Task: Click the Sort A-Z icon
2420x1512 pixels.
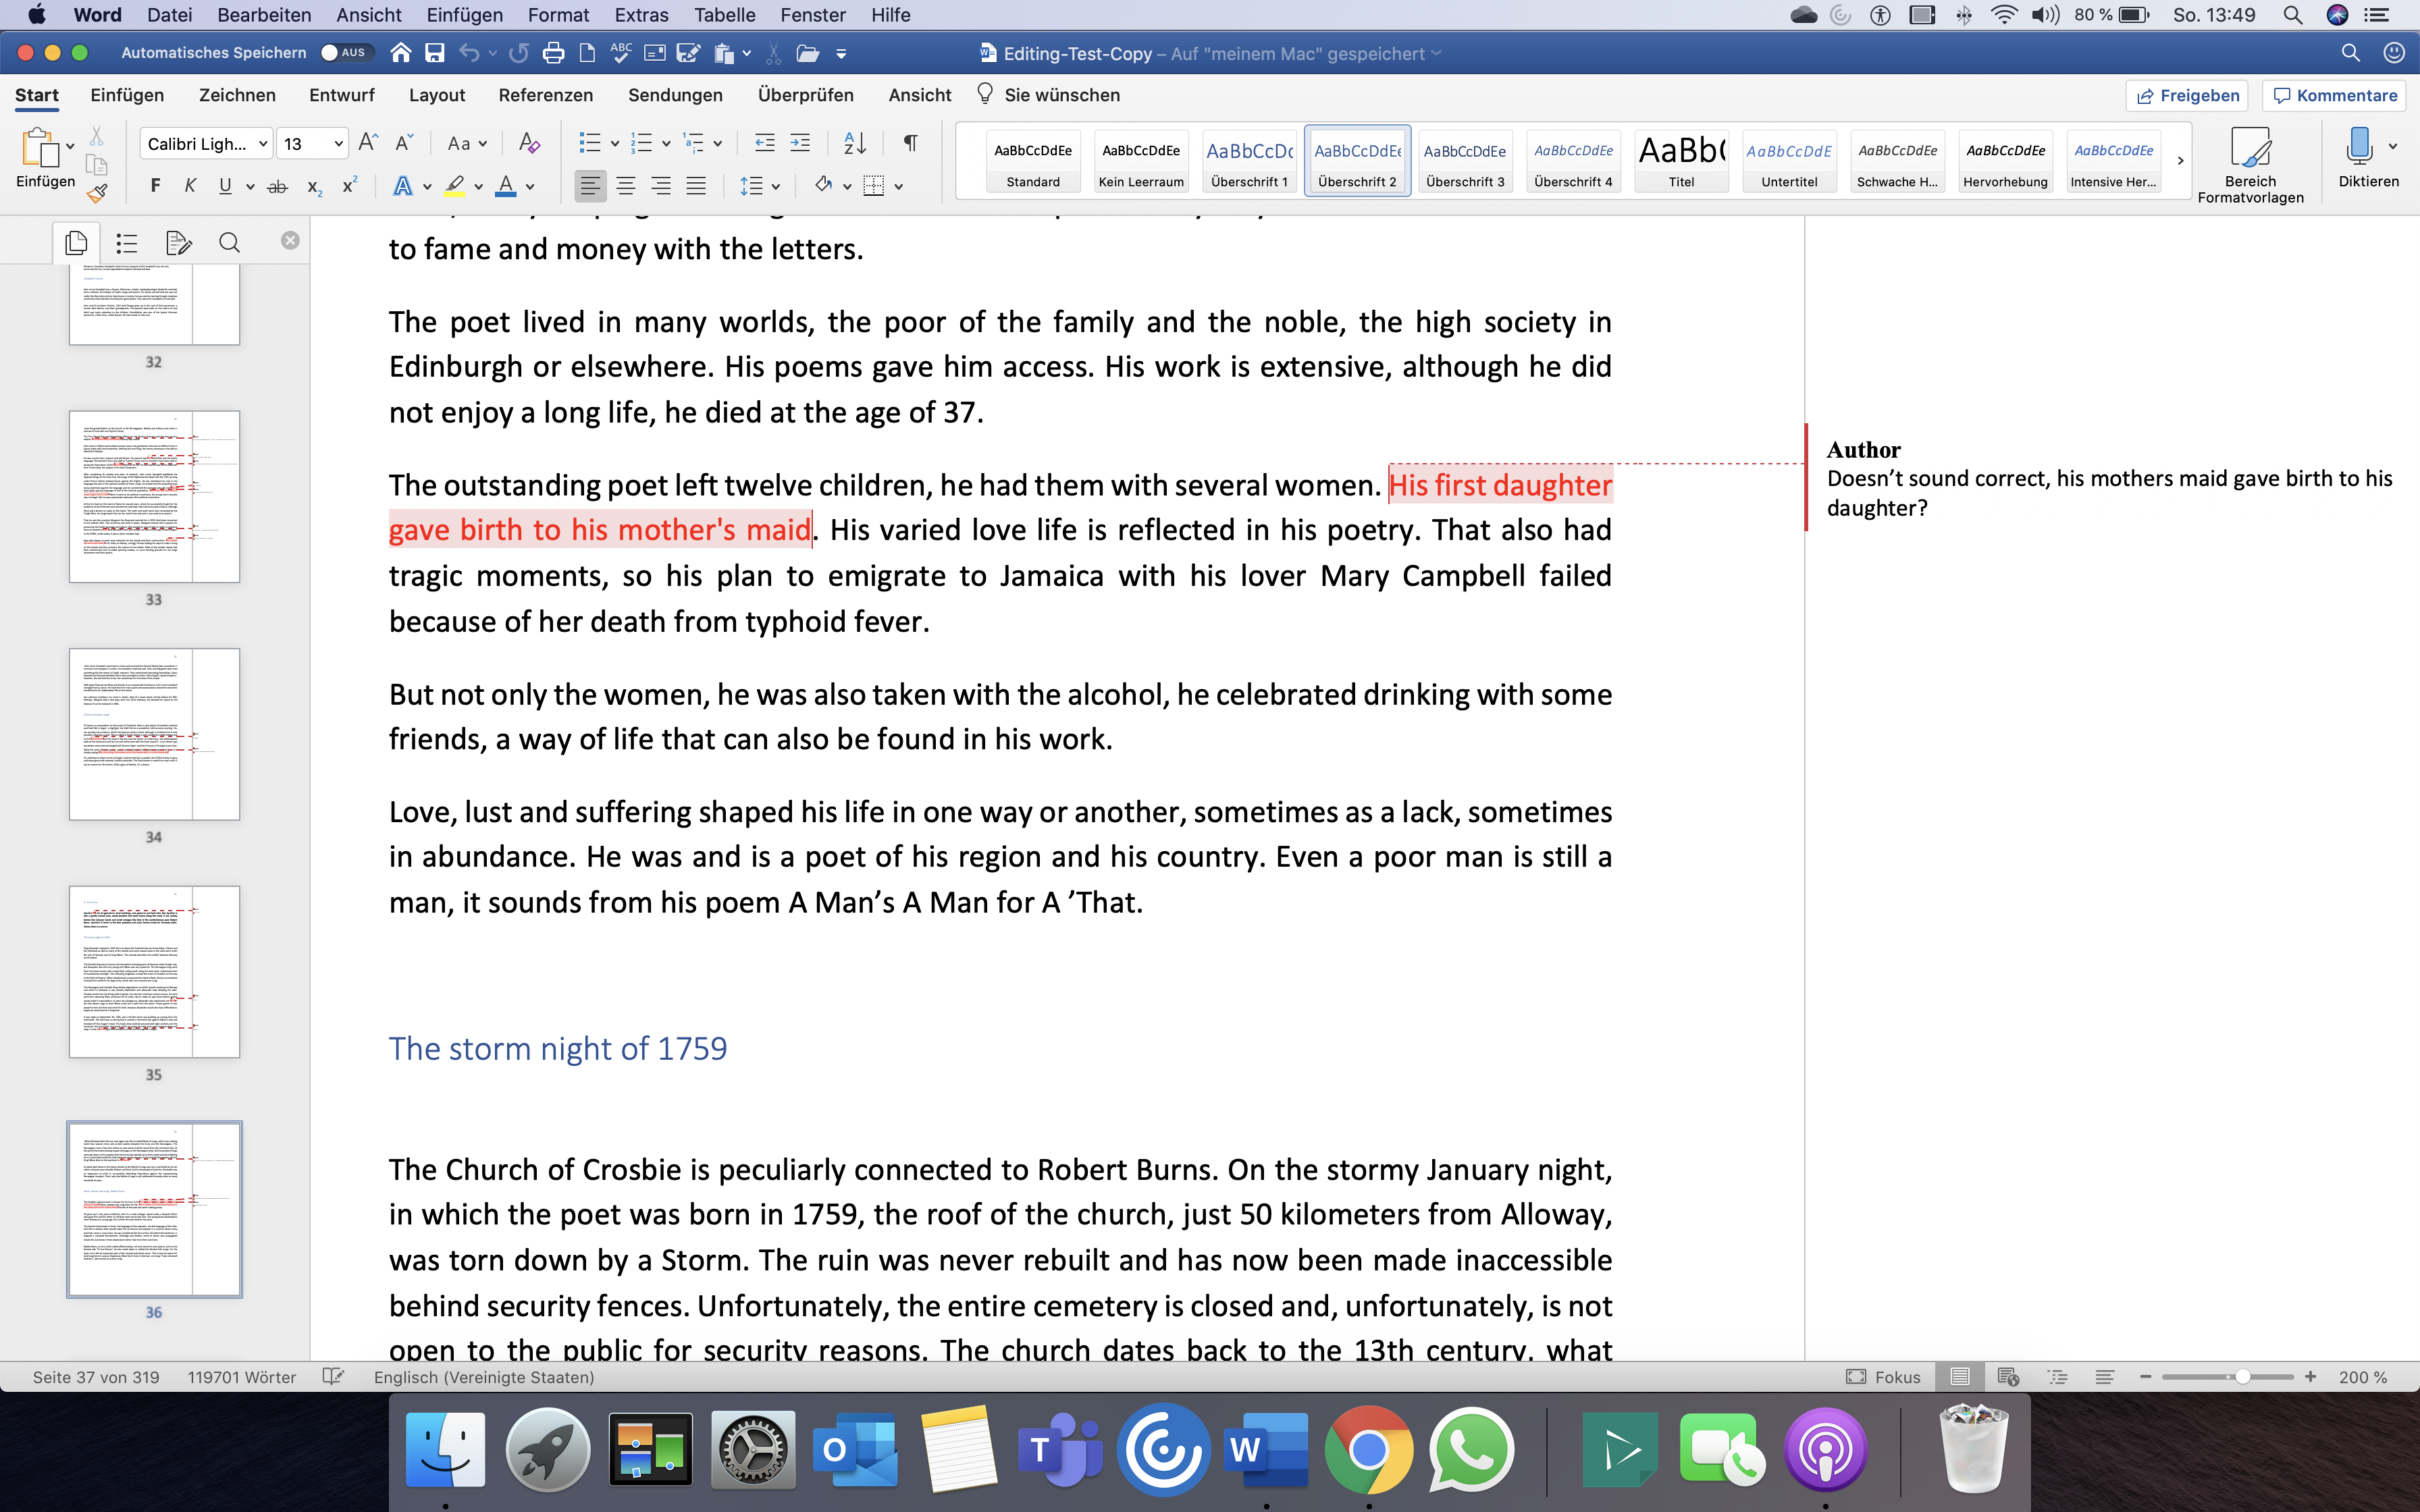Action: coord(854,143)
